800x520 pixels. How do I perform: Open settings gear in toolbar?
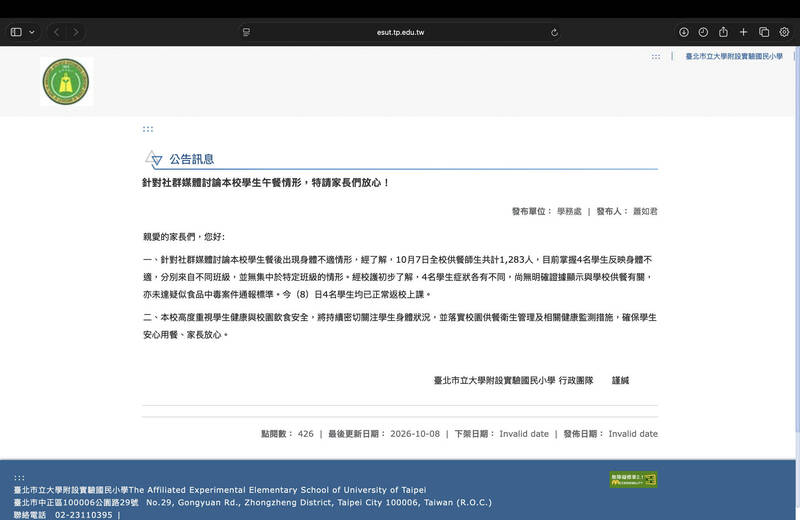click(784, 32)
